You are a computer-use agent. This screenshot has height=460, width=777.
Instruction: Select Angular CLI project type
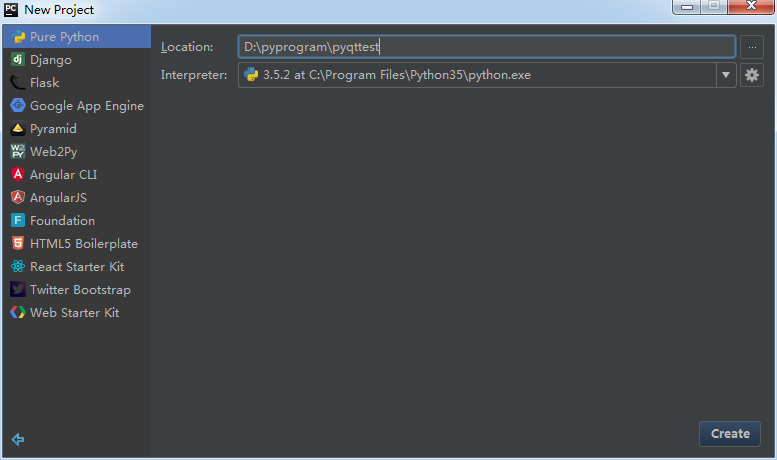click(77, 174)
